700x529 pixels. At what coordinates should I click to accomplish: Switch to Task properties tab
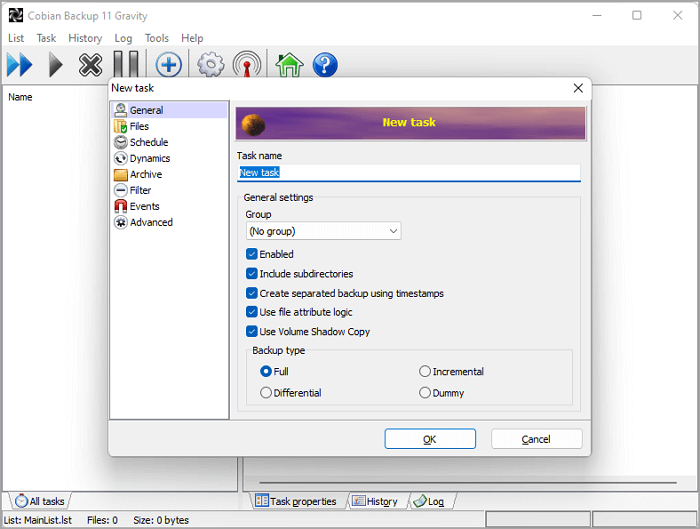click(x=296, y=501)
